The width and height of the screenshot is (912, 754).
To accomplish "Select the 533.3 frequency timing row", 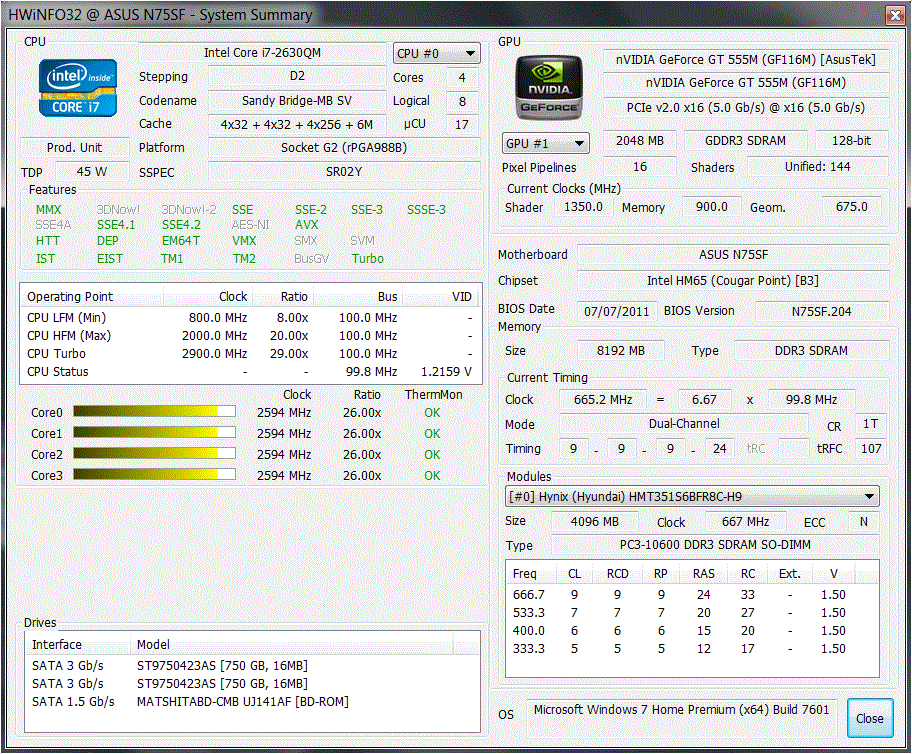I will pos(692,613).
